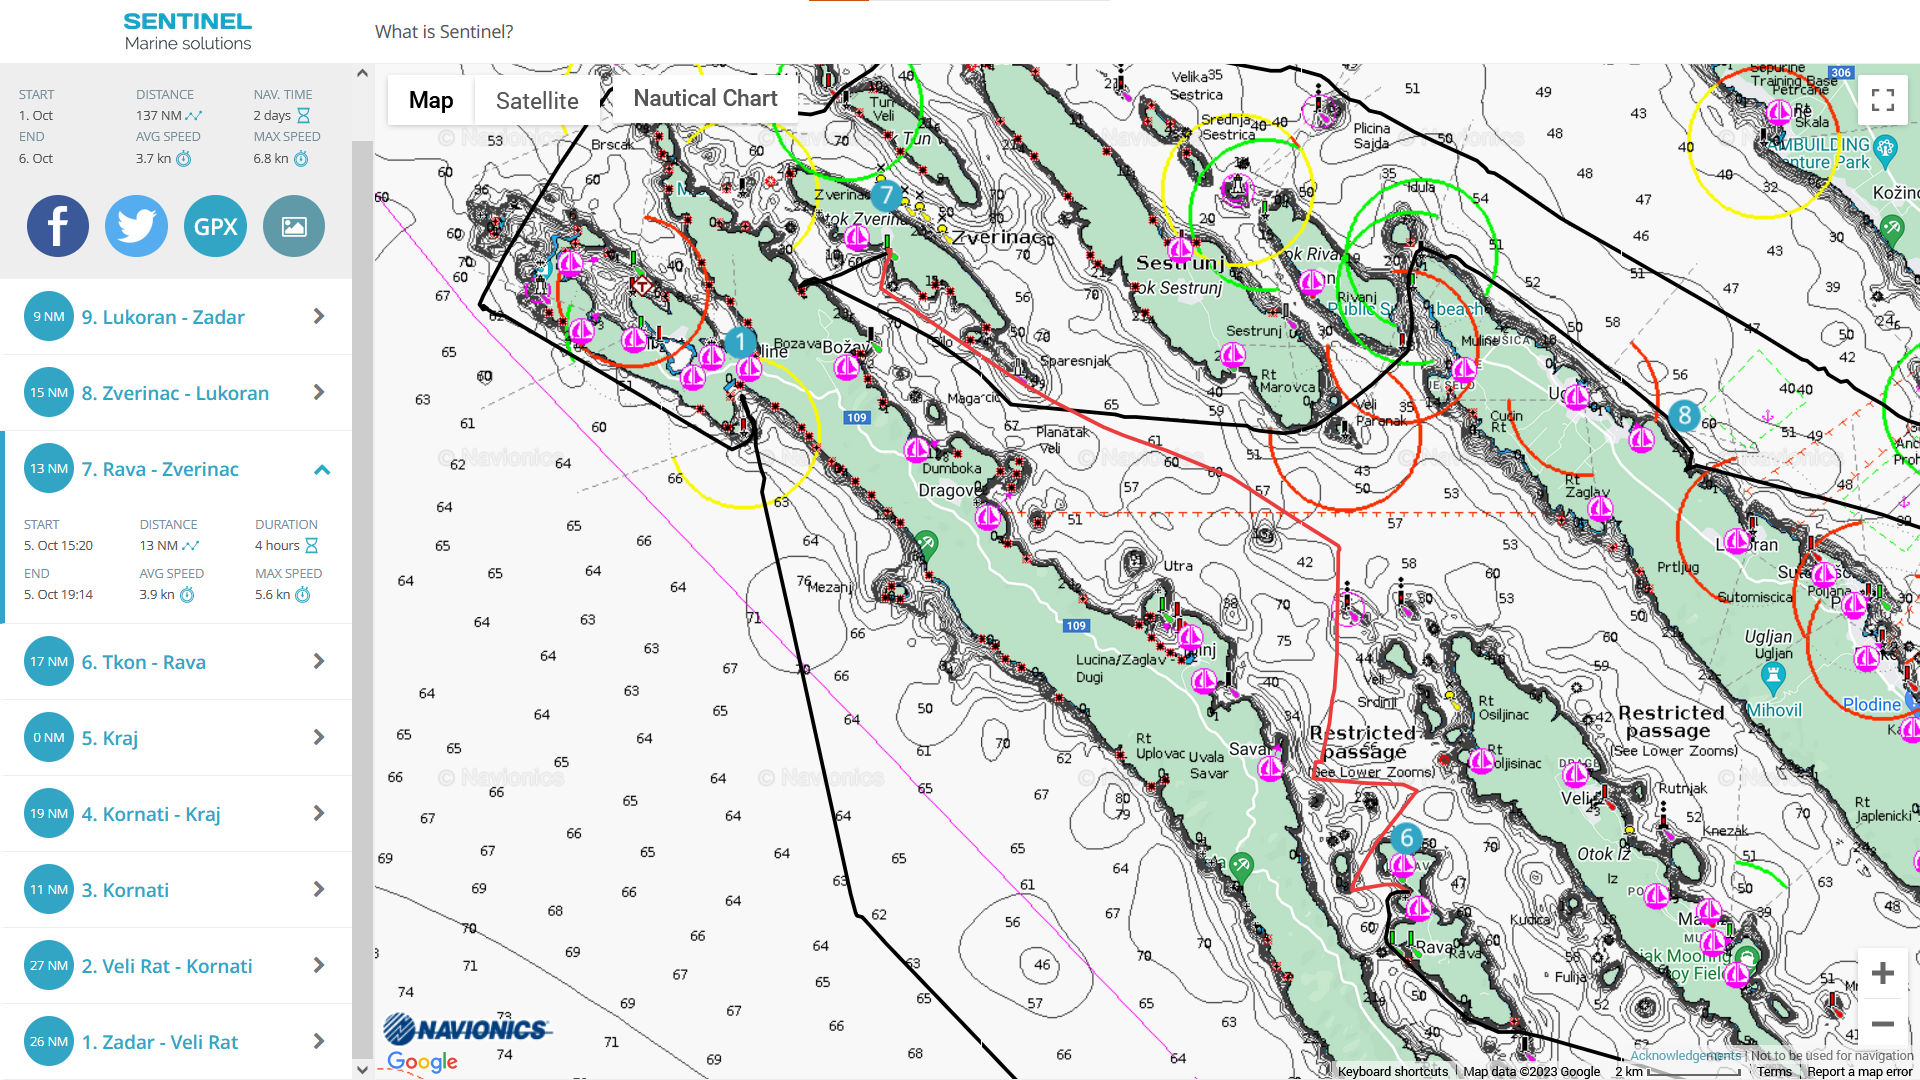The height and width of the screenshot is (1080, 1920).
Task: Switch to Satellite map view
Action: pyautogui.click(x=537, y=101)
